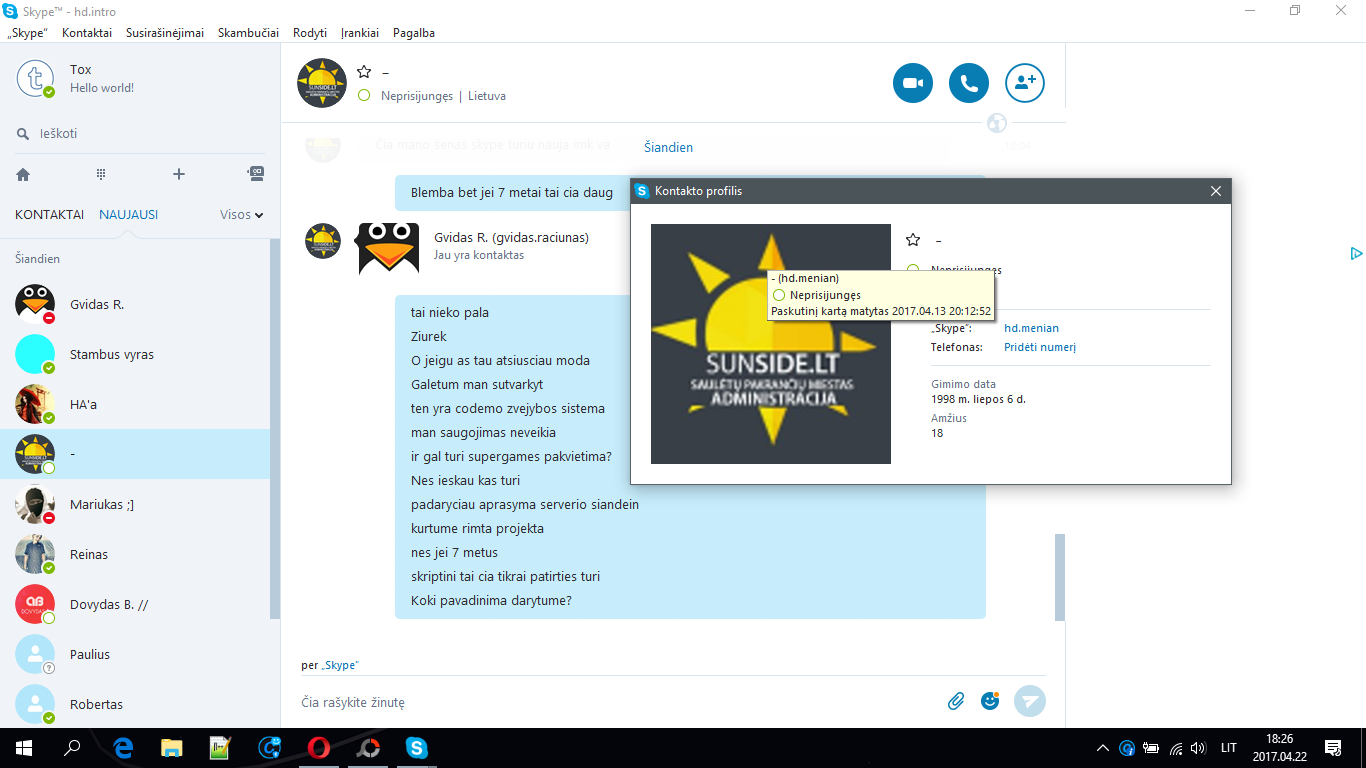Open the Skype home icon in the sidebar
The height and width of the screenshot is (768, 1366).
pos(23,174)
